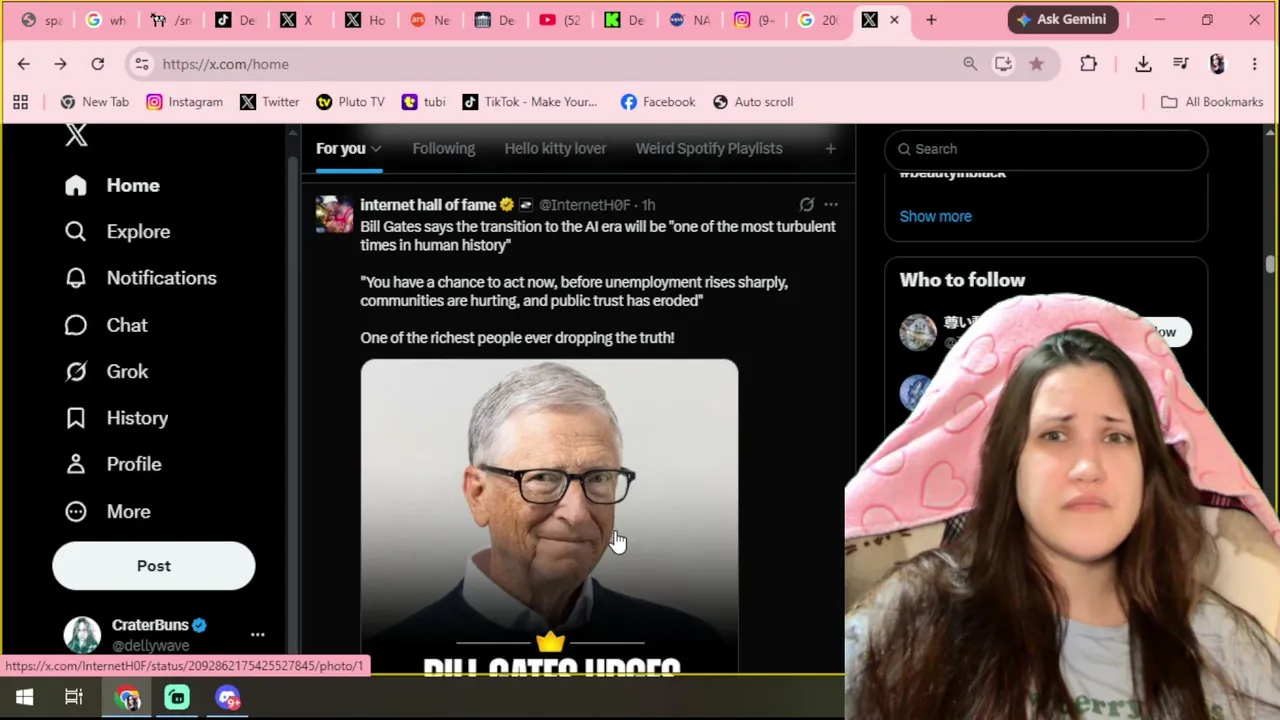Click the X search input field
1280x720 pixels.
(x=1046, y=149)
